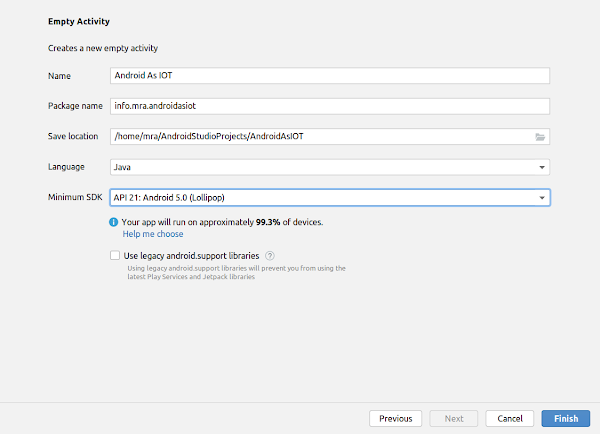The width and height of the screenshot is (600, 434).
Task: Focus the Name field with Android As IOT
Action: coord(330,76)
